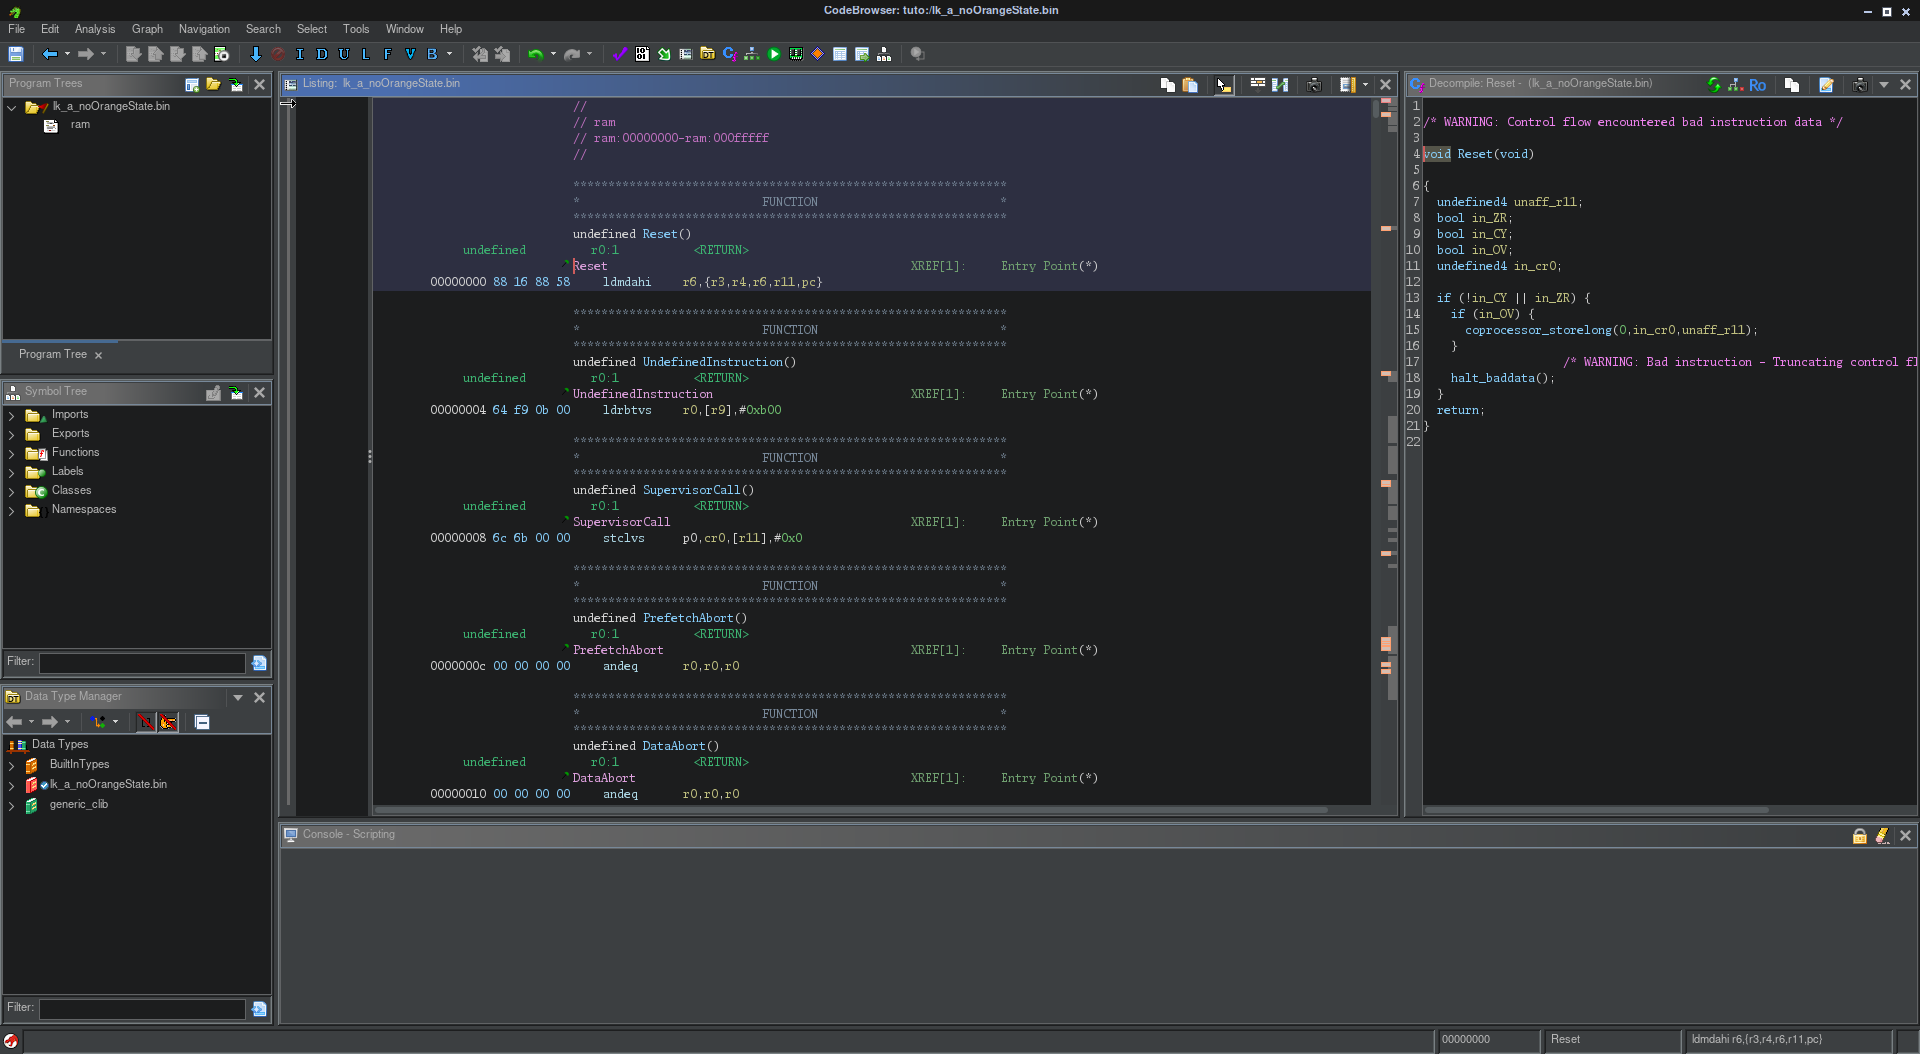Expand the BuiltInTypes node
This screenshot has width=1920, height=1054.
pyautogui.click(x=11, y=765)
